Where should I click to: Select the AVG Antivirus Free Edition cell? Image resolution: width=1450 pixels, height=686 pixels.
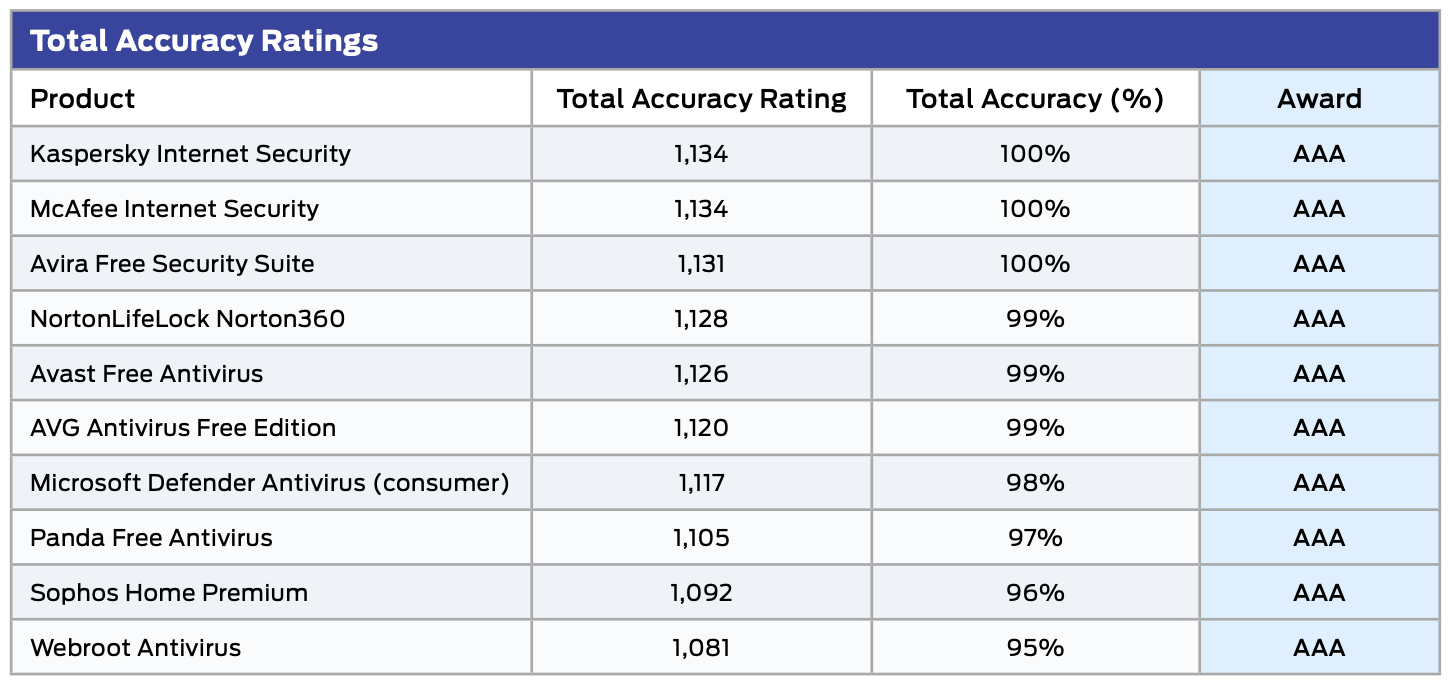(x=183, y=428)
